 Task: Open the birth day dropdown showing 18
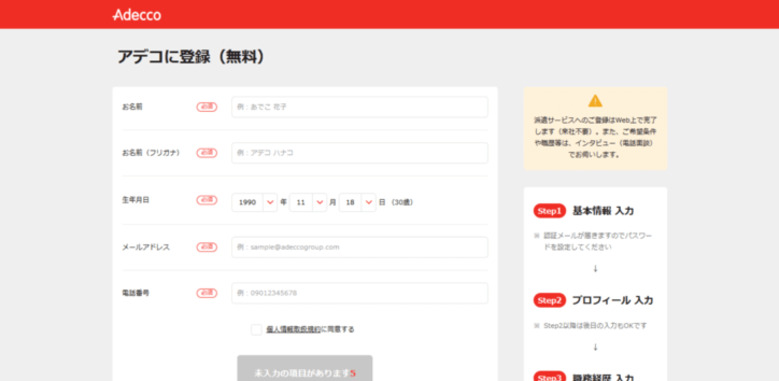357,202
